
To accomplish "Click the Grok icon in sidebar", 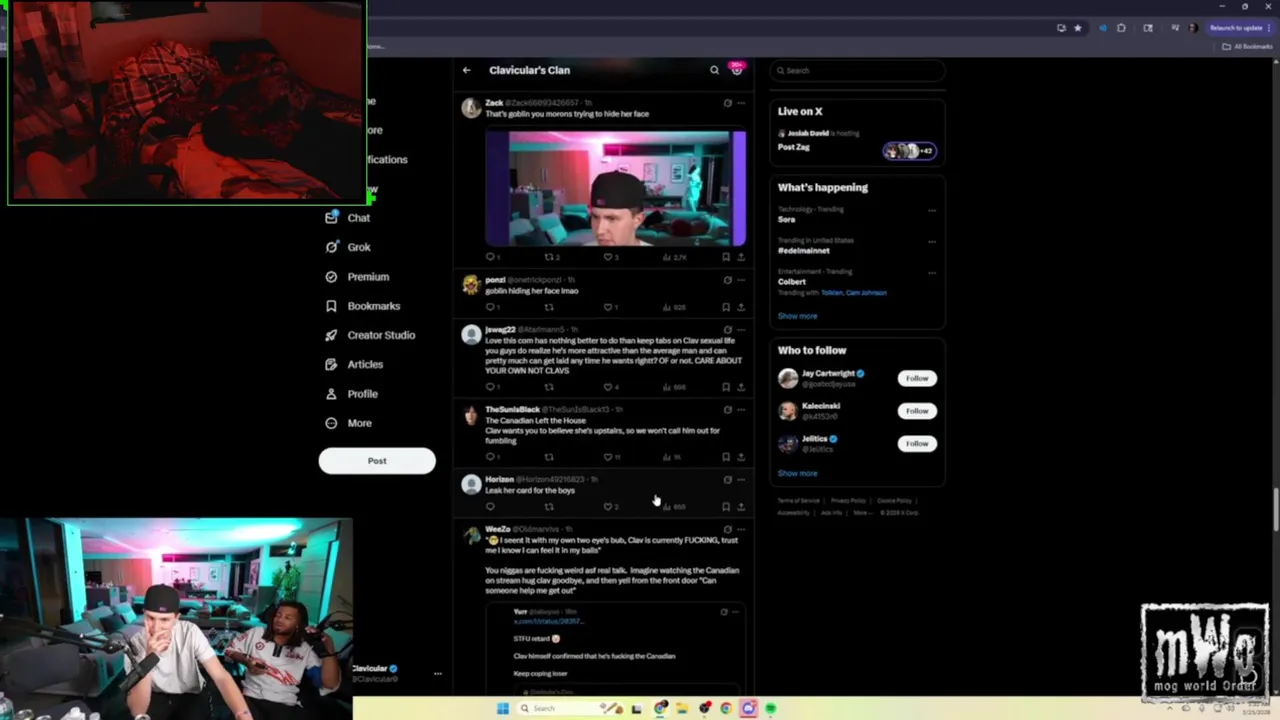I will [x=331, y=247].
